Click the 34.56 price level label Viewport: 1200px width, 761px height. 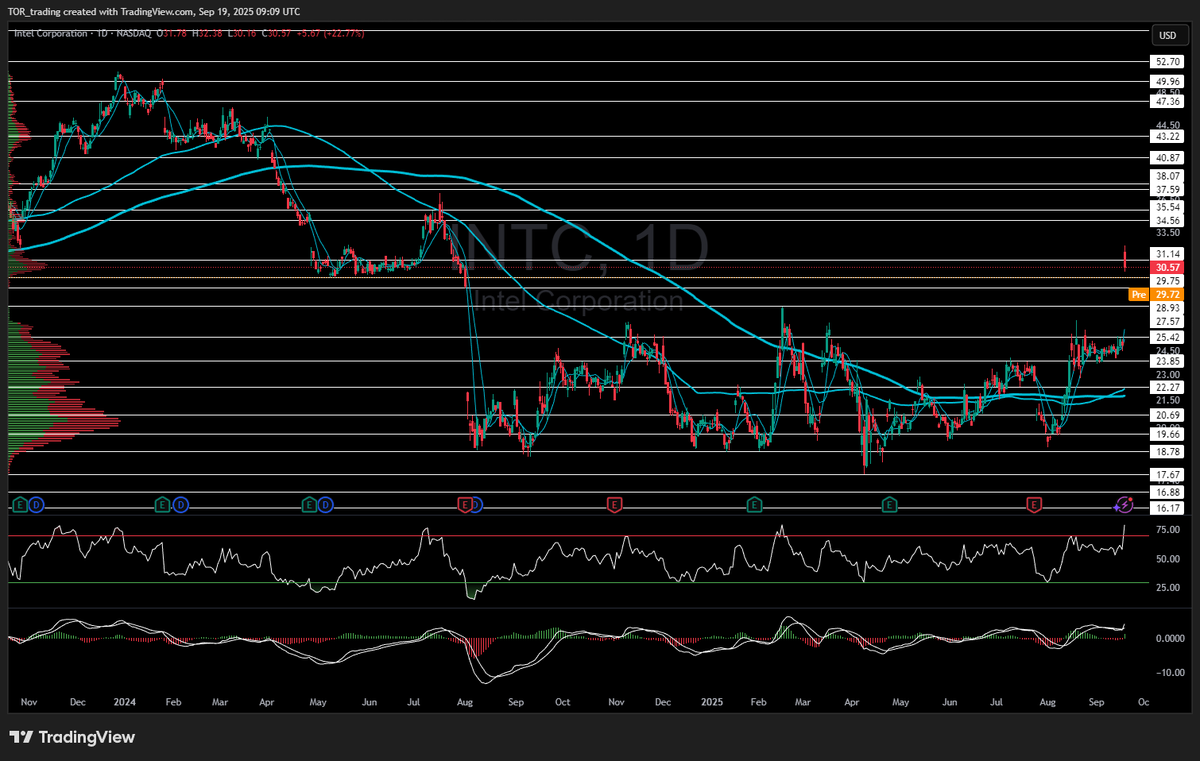tap(1168, 220)
